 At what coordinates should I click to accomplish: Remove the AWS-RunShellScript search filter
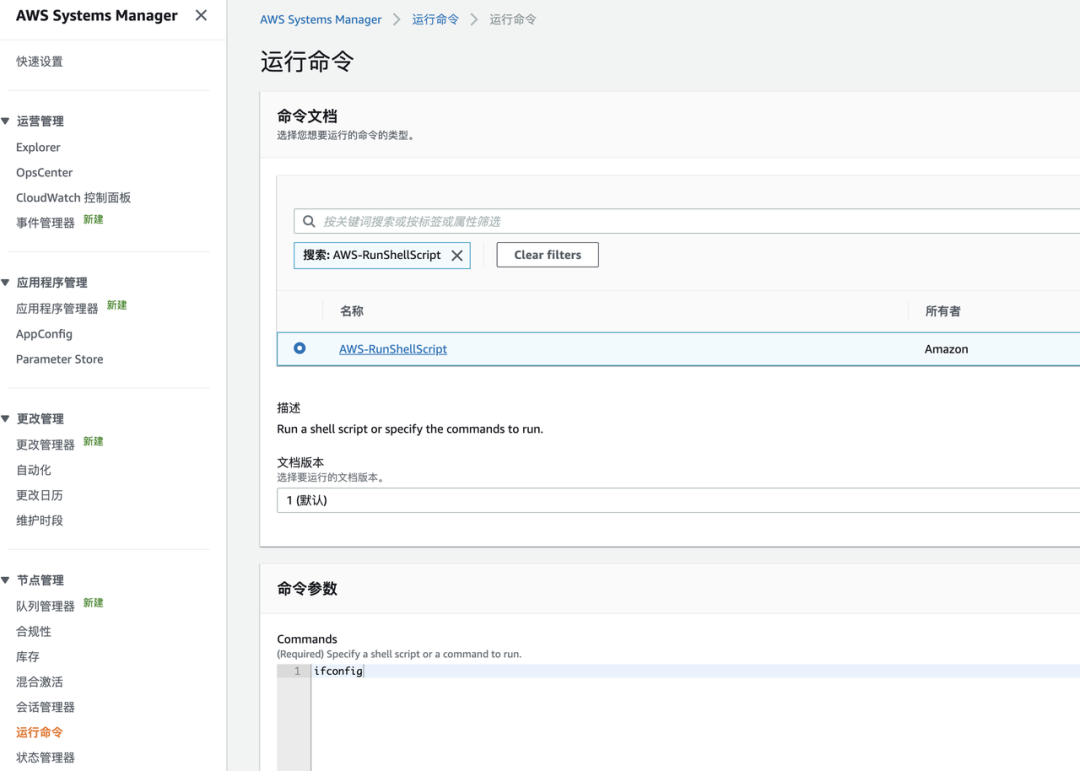pos(457,256)
